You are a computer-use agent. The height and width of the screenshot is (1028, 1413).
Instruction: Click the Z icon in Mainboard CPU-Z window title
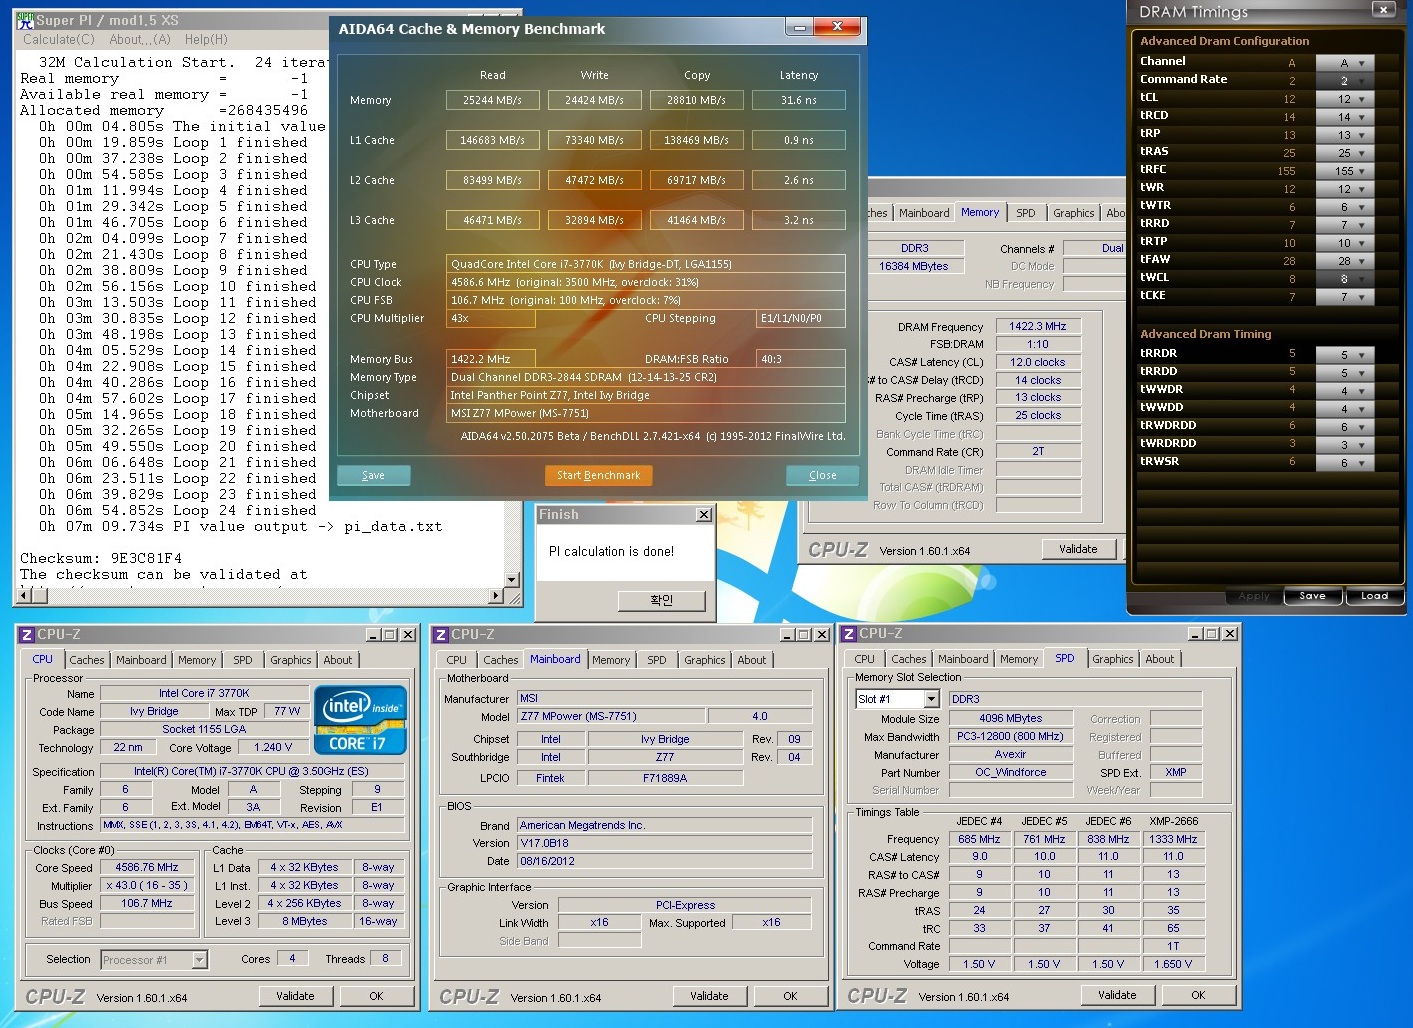pyautogui.click(x=441, y=635)
